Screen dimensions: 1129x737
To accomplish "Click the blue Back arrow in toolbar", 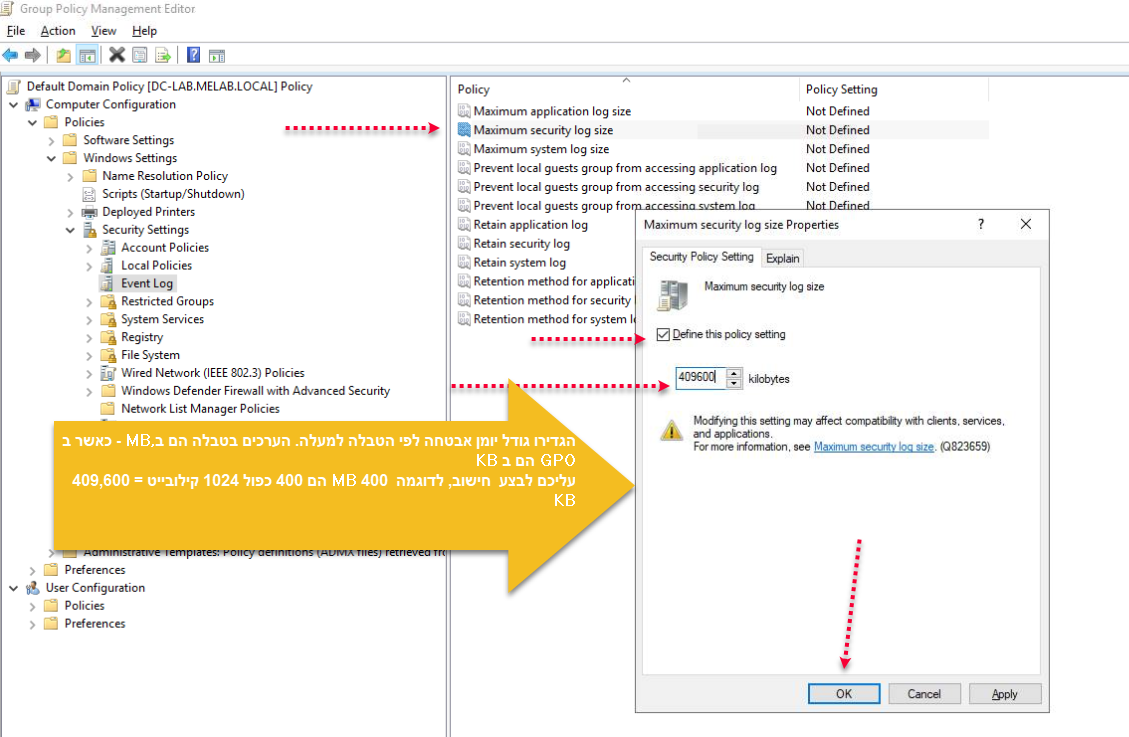I will point(11,55).
